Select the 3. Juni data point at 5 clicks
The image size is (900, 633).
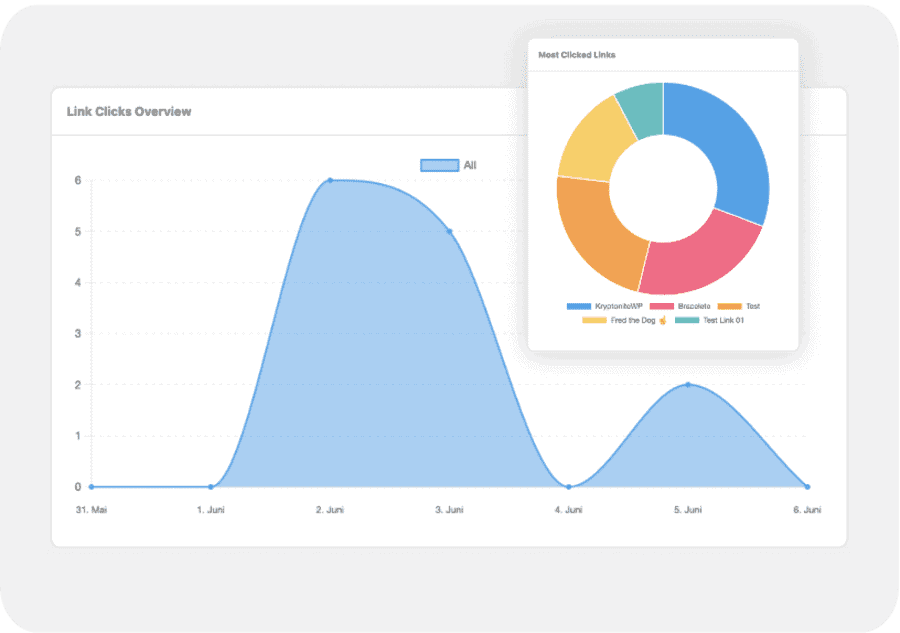(449, 232)
